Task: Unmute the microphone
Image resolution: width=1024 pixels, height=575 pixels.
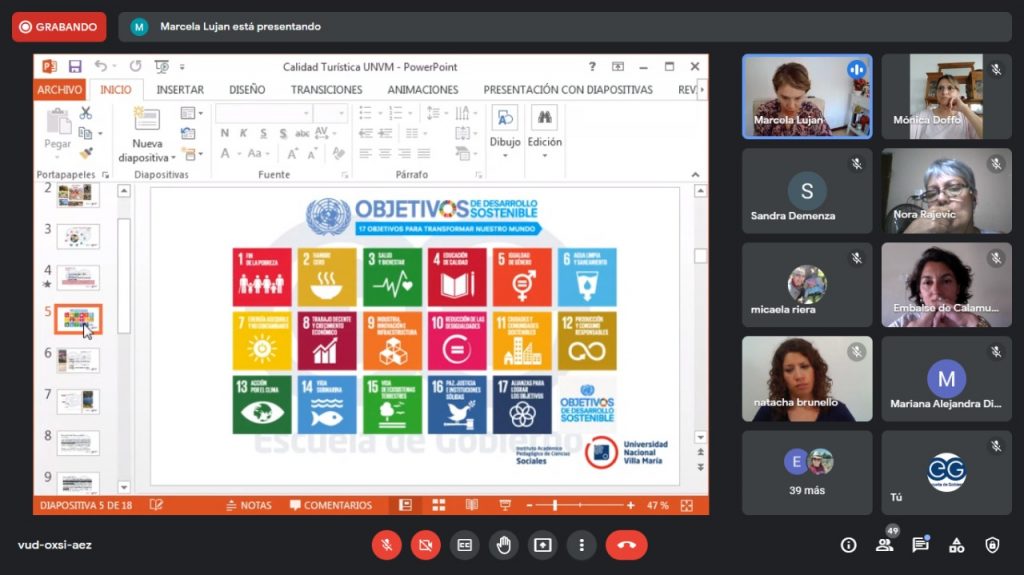Action: 387,545
